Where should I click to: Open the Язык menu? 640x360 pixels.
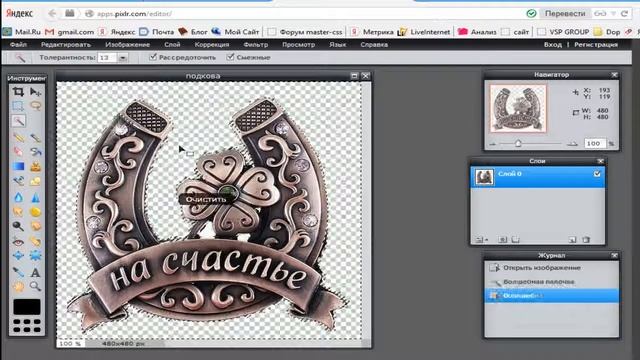[338, 44]
